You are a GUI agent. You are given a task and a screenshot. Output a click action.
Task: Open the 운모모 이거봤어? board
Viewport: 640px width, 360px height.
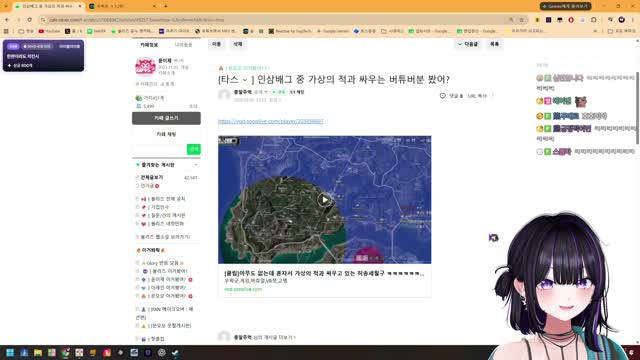pyautogui.click(x=165, y=296)
